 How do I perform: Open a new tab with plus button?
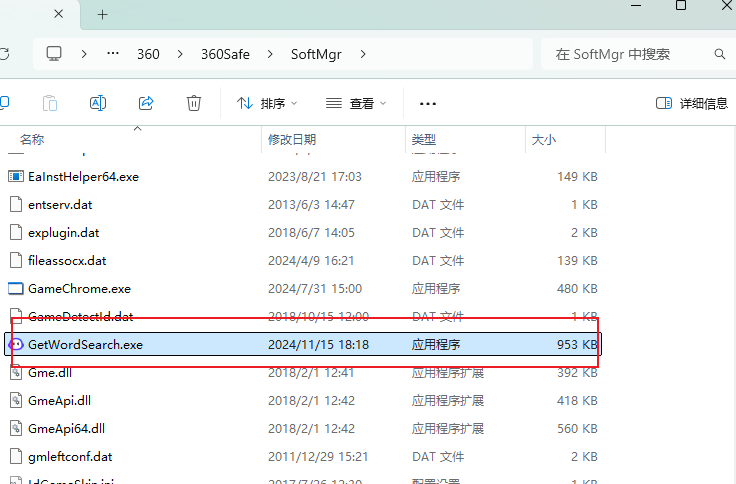[102, 15]
